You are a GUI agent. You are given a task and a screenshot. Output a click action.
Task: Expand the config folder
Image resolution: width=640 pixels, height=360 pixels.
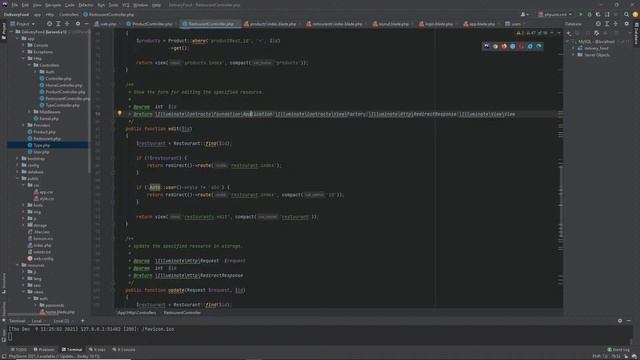(x=18, y=165)
